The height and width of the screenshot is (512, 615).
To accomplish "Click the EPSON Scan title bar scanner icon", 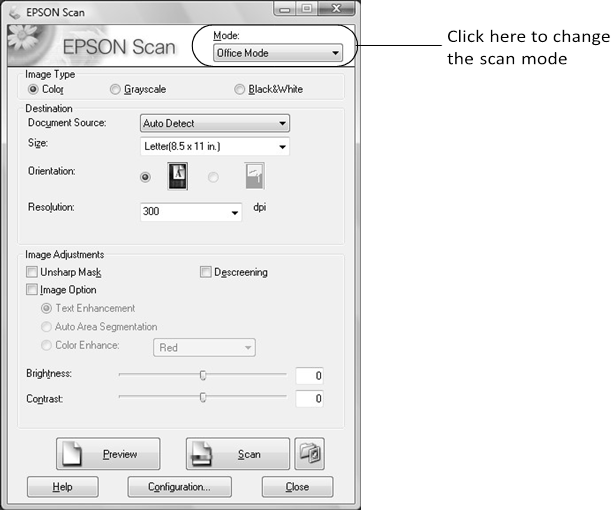I will click(15, 13).
